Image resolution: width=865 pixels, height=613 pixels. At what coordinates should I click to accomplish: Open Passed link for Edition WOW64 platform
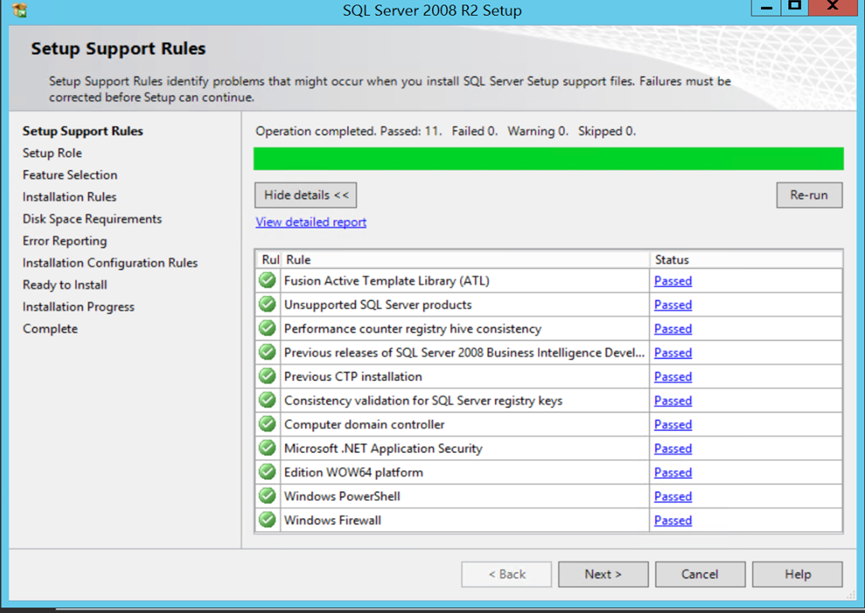673,472
